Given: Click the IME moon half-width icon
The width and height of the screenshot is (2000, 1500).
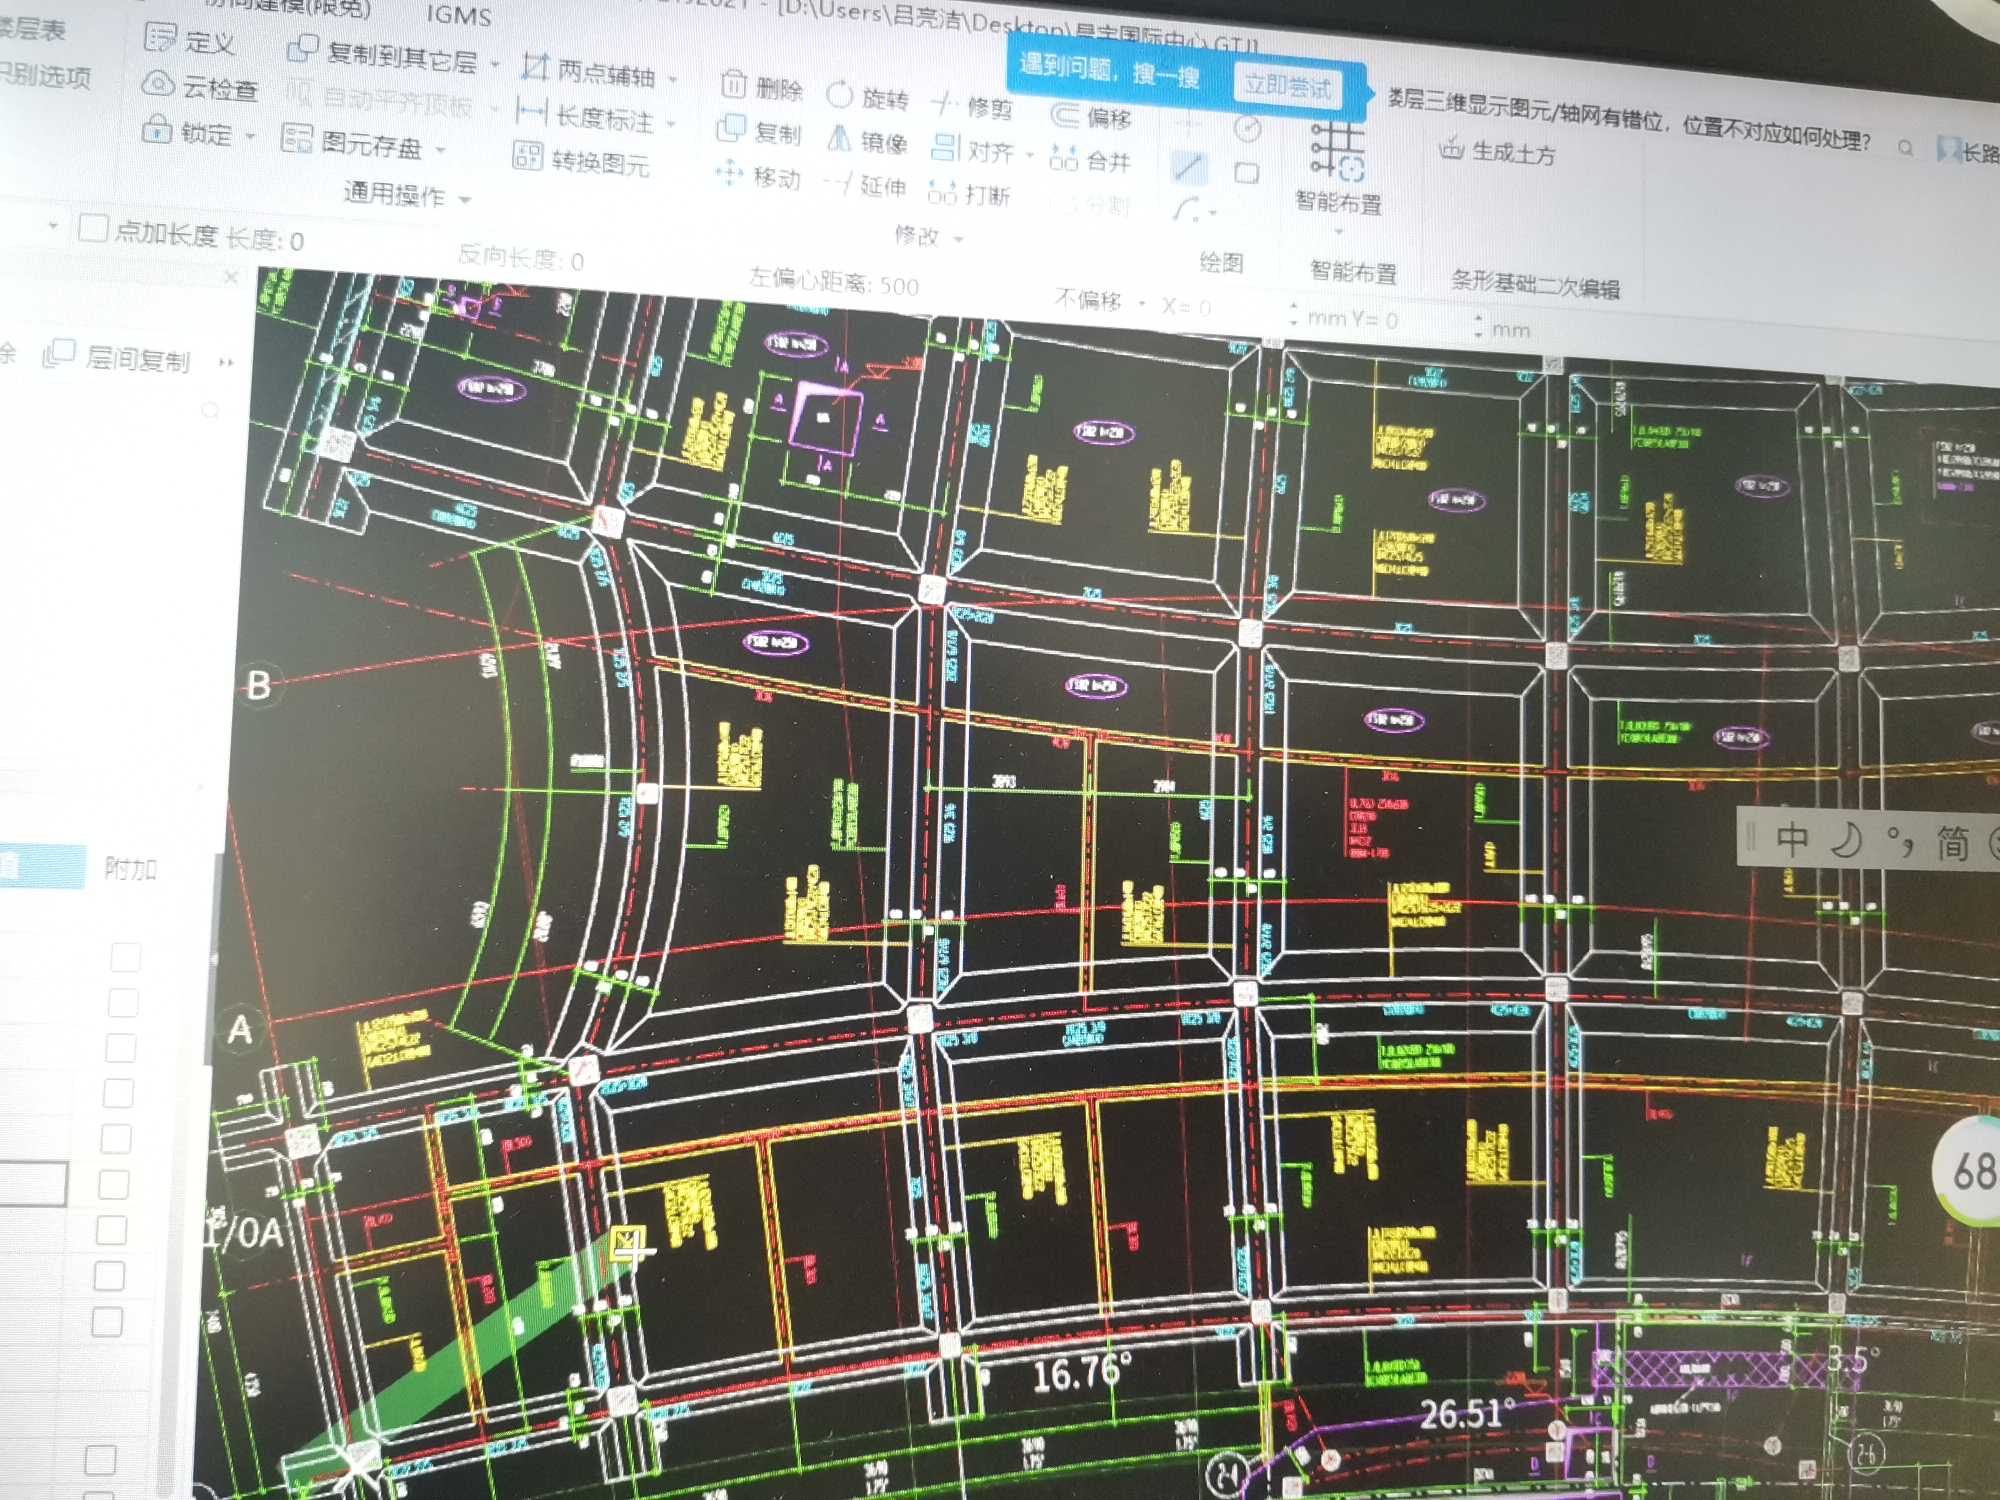Looking at the screenshot, I should (1846, 840).
